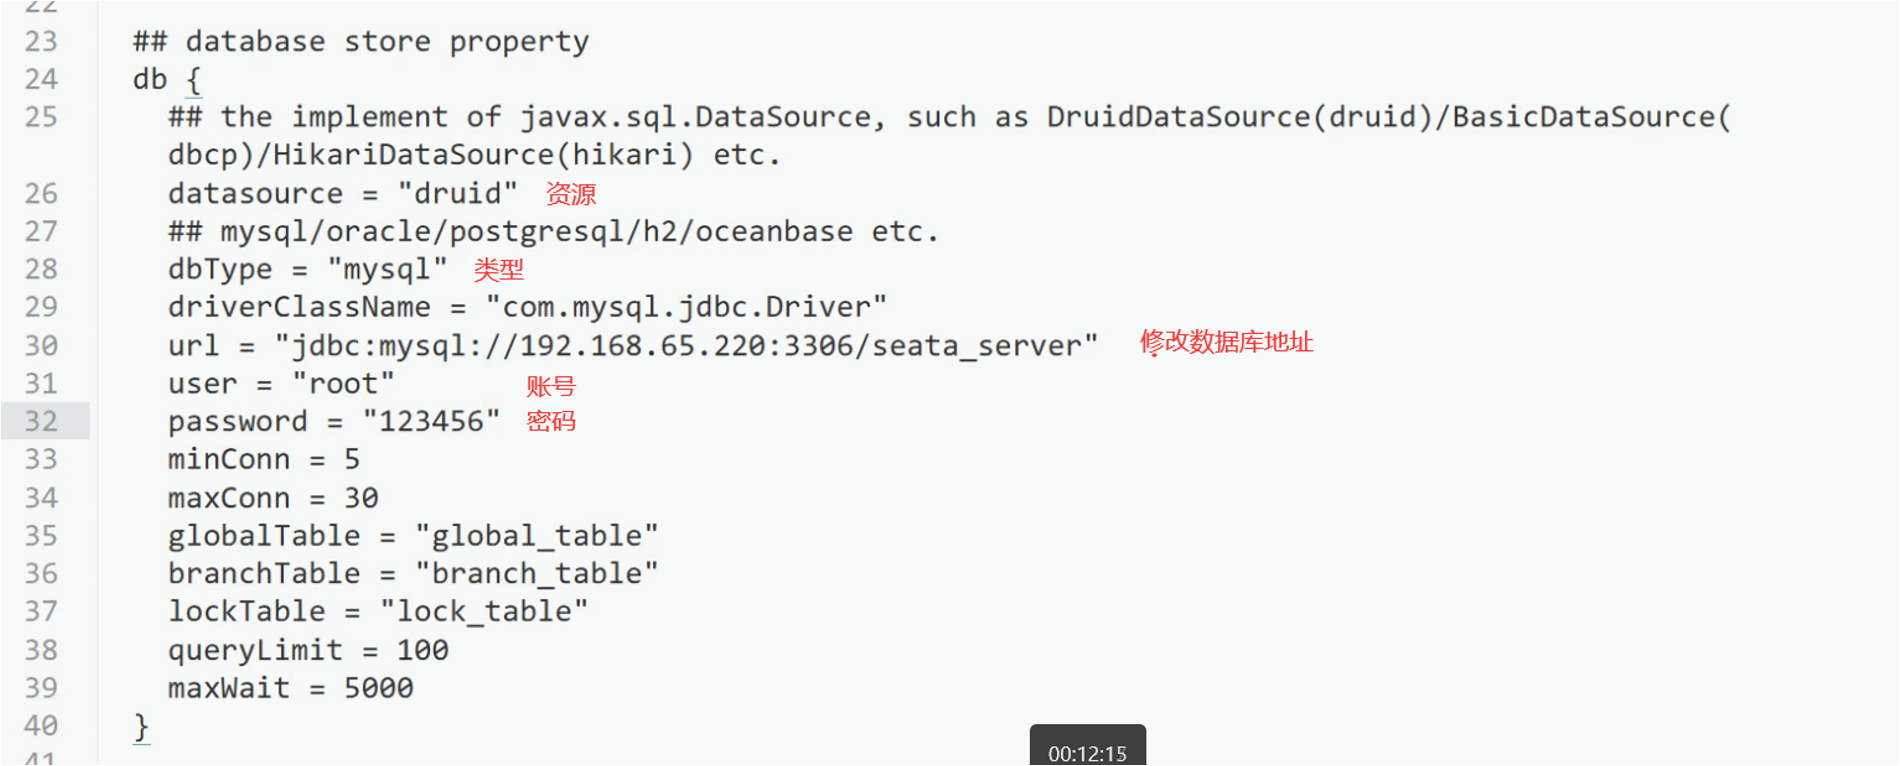Click the "global_table" string
Image resolution: width=1900 pixels, height=766 pixels.
click(x=537, y=536)
